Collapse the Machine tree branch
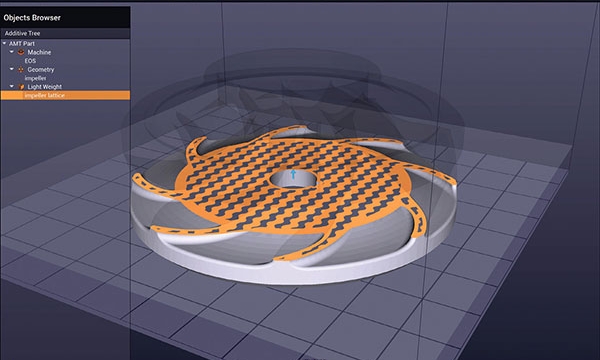The height and width of the screenshot is (360, 600). coord(12,52)
